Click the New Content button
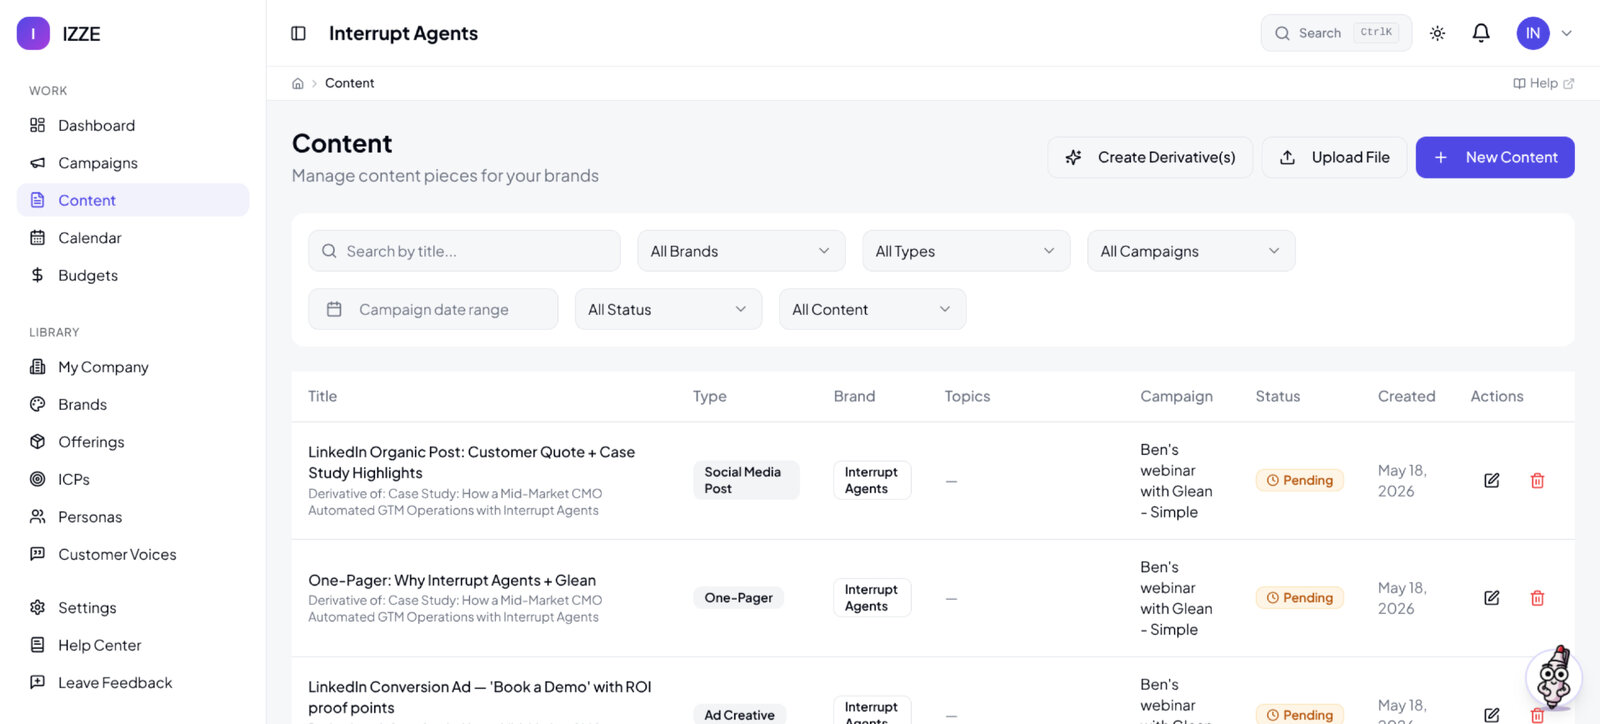The height and width of the screenshot is (724, 1600). tap(1495, 157)
